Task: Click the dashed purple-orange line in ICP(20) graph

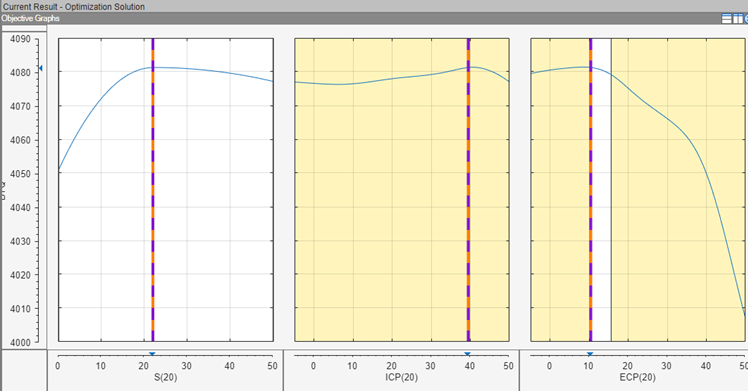Action: point(468,191)
